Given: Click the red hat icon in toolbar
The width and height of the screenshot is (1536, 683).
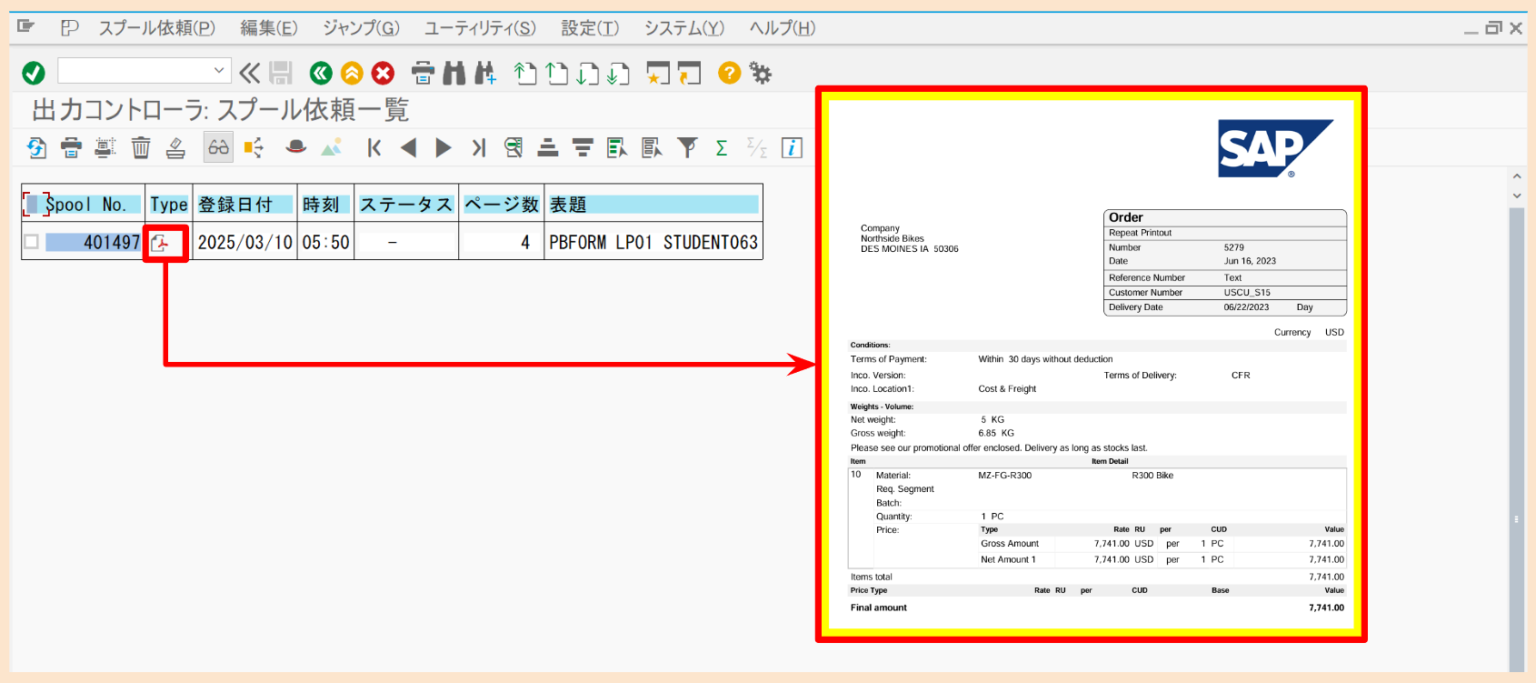Looking at the screenshot, I should click(296, 148).
